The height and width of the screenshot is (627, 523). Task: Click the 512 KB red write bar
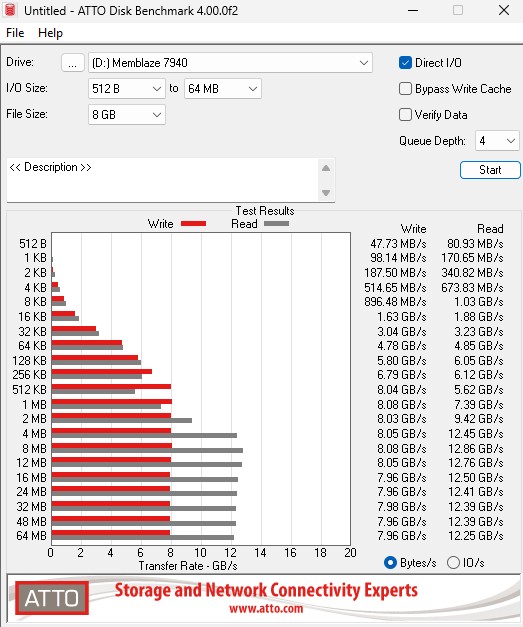coord(111,387)
